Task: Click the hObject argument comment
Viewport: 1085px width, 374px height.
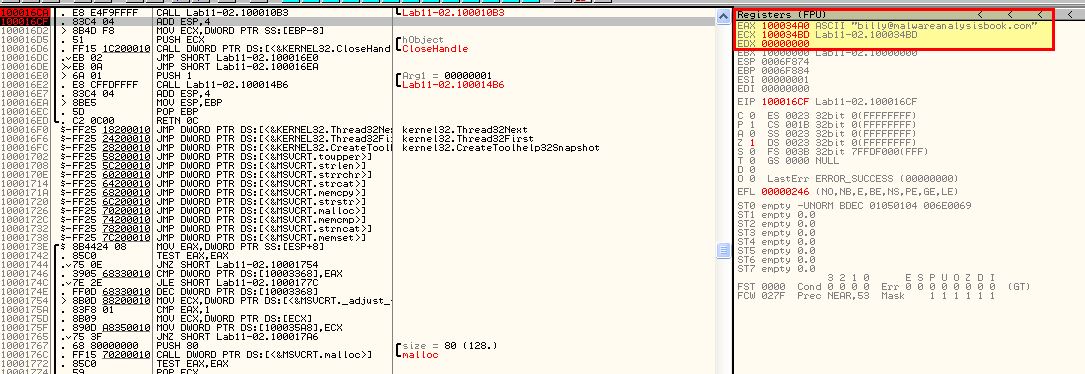Action: click(x=423, y=40)
